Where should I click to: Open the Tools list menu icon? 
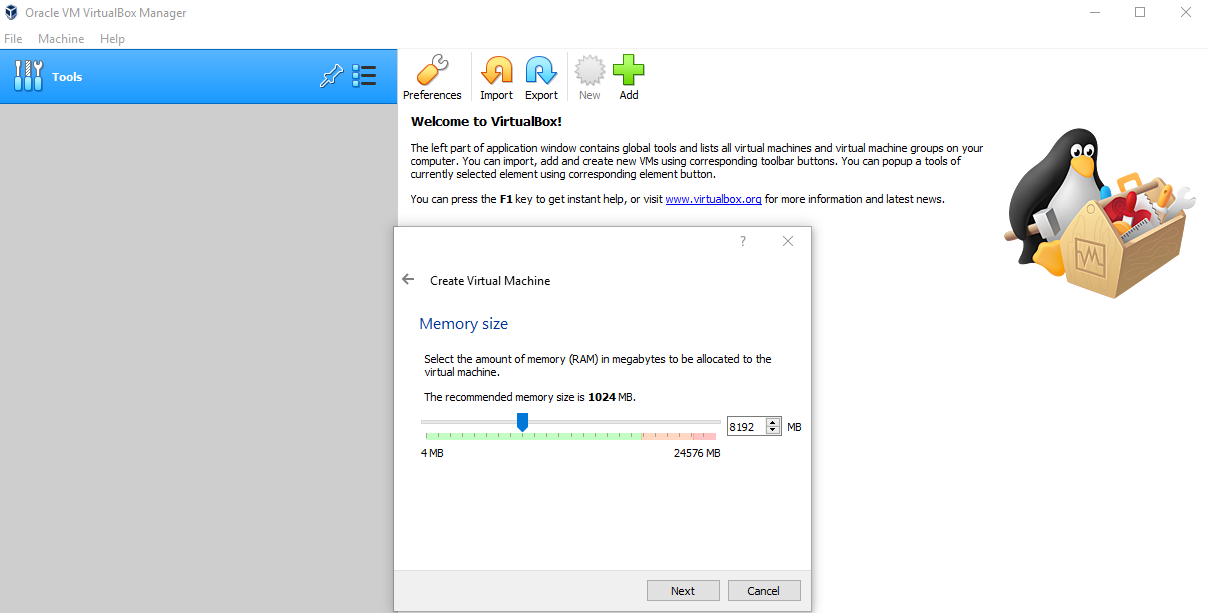[364, 77]
